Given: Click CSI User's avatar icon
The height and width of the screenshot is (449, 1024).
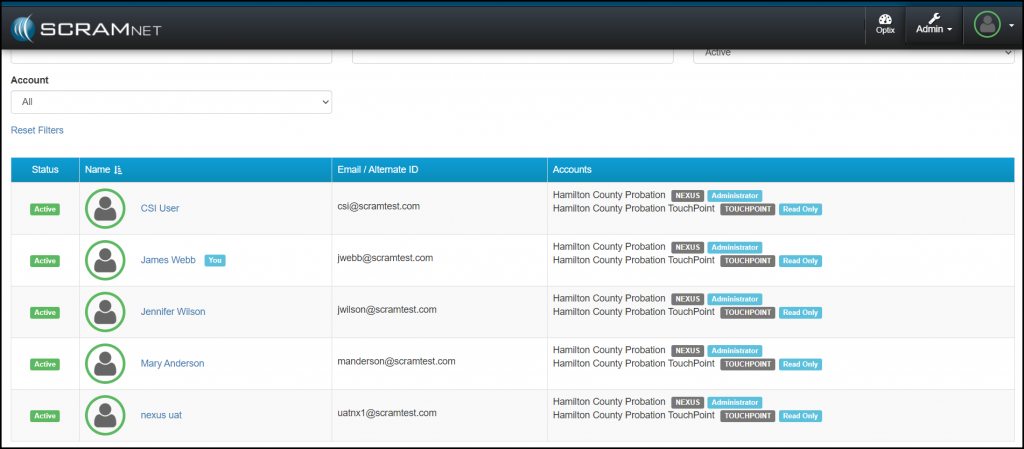Looking at the screenshot, I should click(105, 208).
